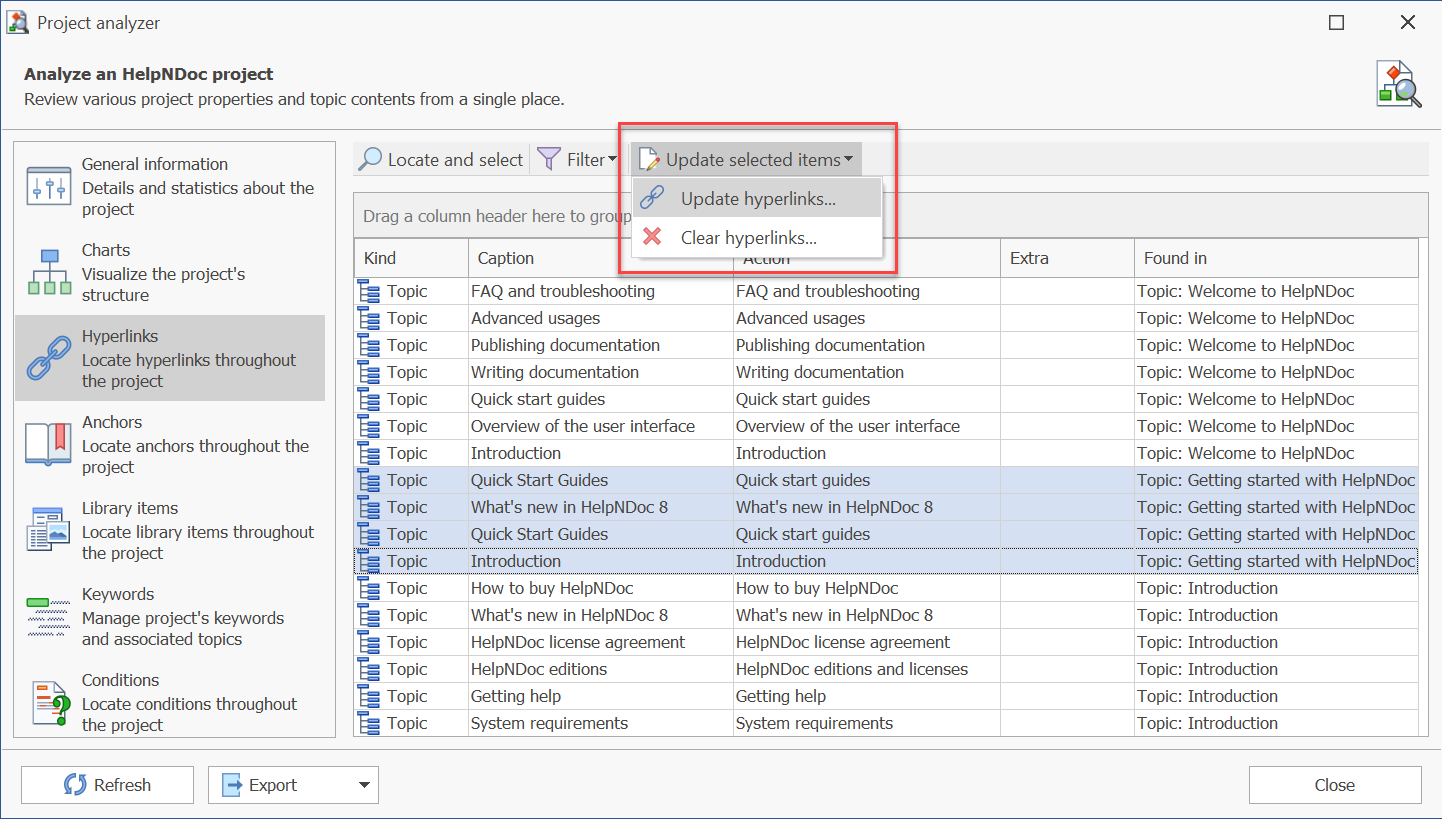
Task: Select 'System requirements' caption cell
Action: 601,723
